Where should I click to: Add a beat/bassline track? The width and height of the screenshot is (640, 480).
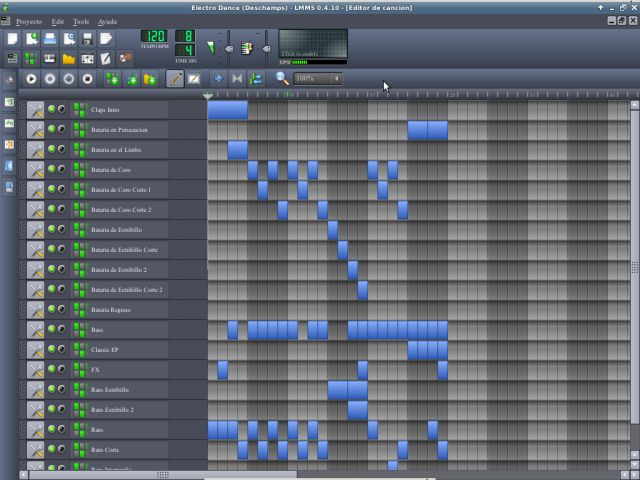[x=112, y=79]
